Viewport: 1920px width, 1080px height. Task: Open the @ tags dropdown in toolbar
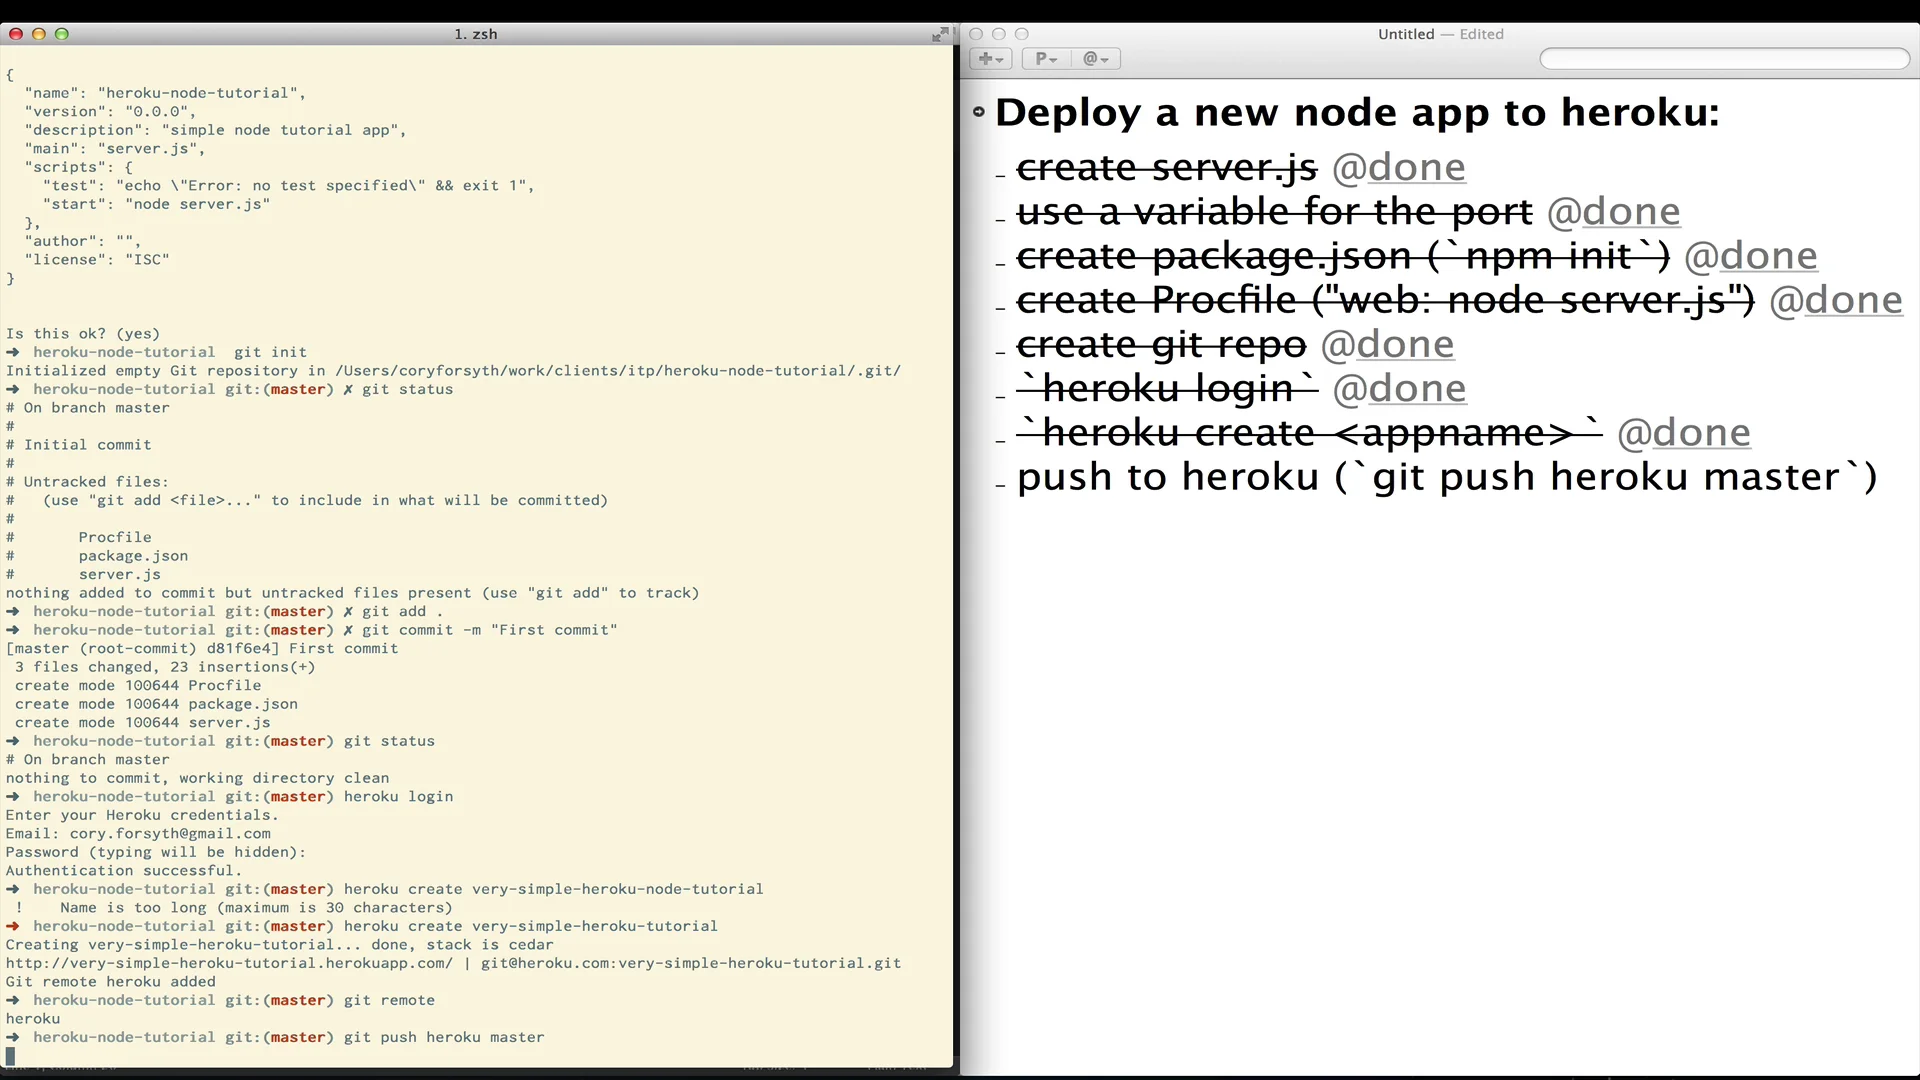tap(1096, 59)
